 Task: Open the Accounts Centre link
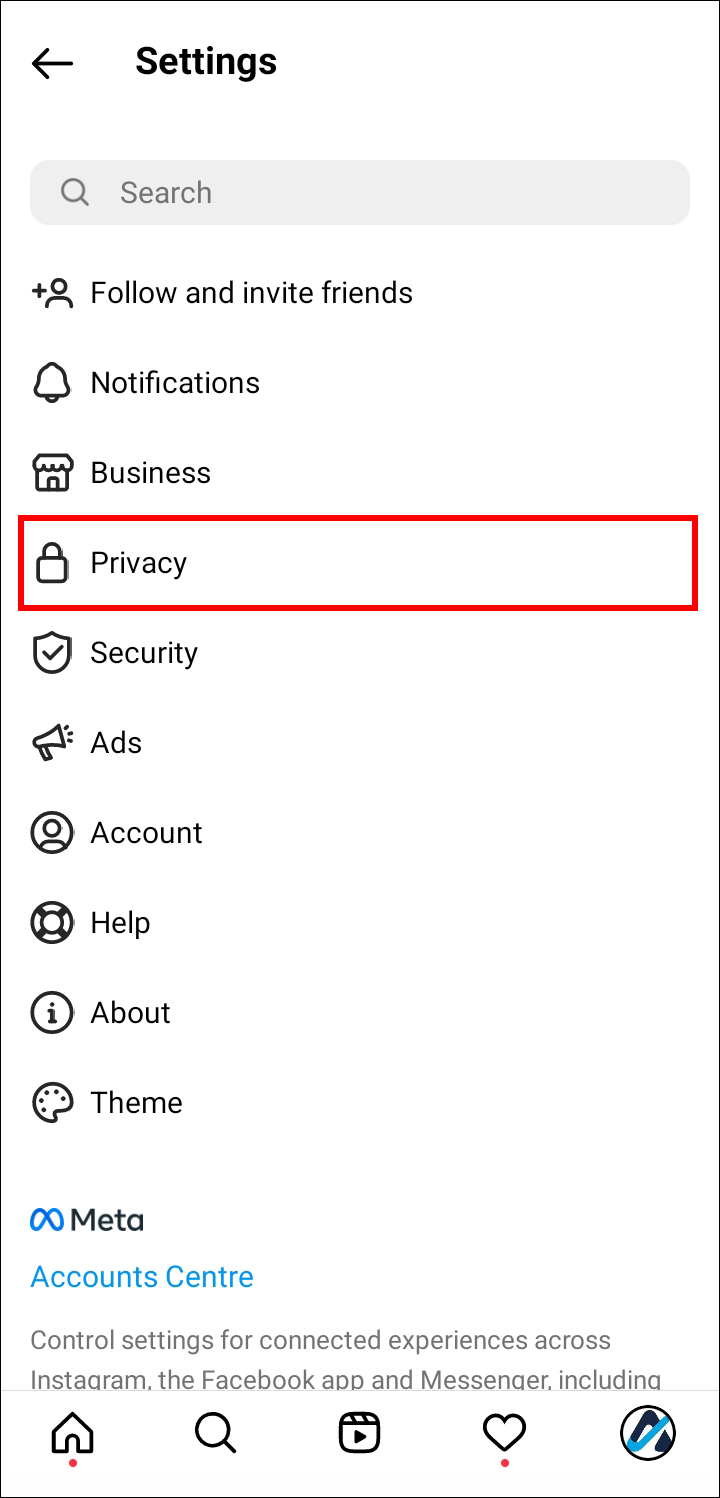coord(142,1277)
